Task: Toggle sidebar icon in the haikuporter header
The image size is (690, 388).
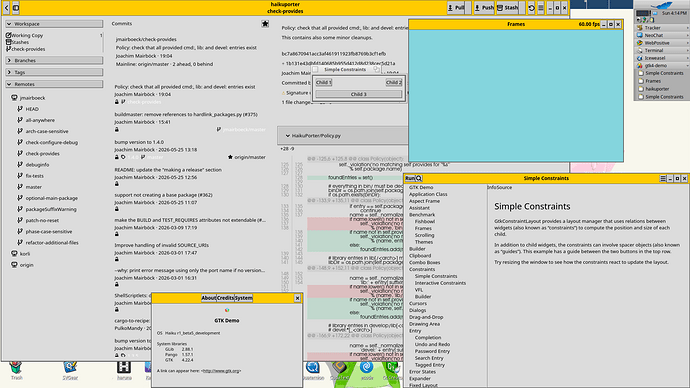Action: 16,7
